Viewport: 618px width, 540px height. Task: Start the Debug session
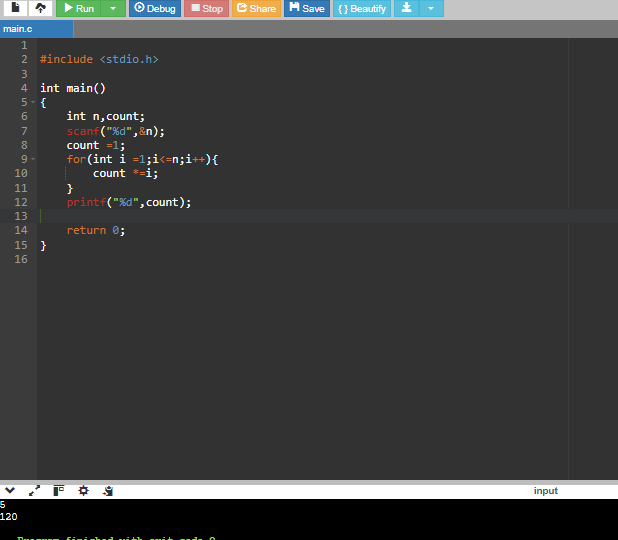(155, 8)
